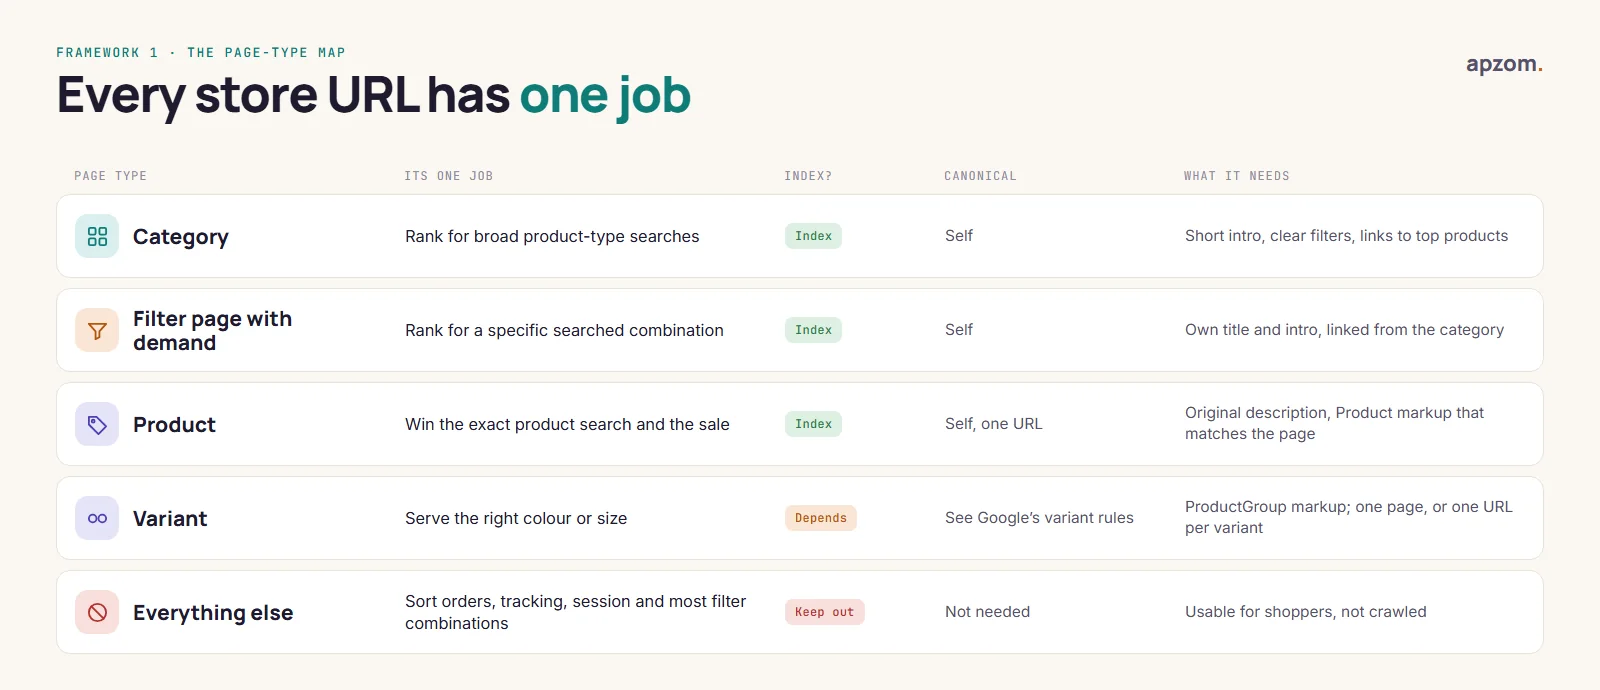This screenshot has height=690, width=1600.
Task: Click the 'Self' canonical in Filter page row
Action: (959, 330)
